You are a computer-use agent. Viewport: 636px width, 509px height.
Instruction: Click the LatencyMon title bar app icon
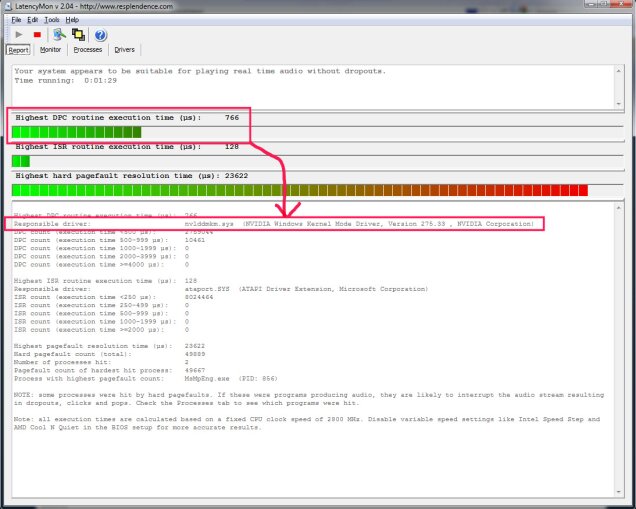(x=8, y=6)
